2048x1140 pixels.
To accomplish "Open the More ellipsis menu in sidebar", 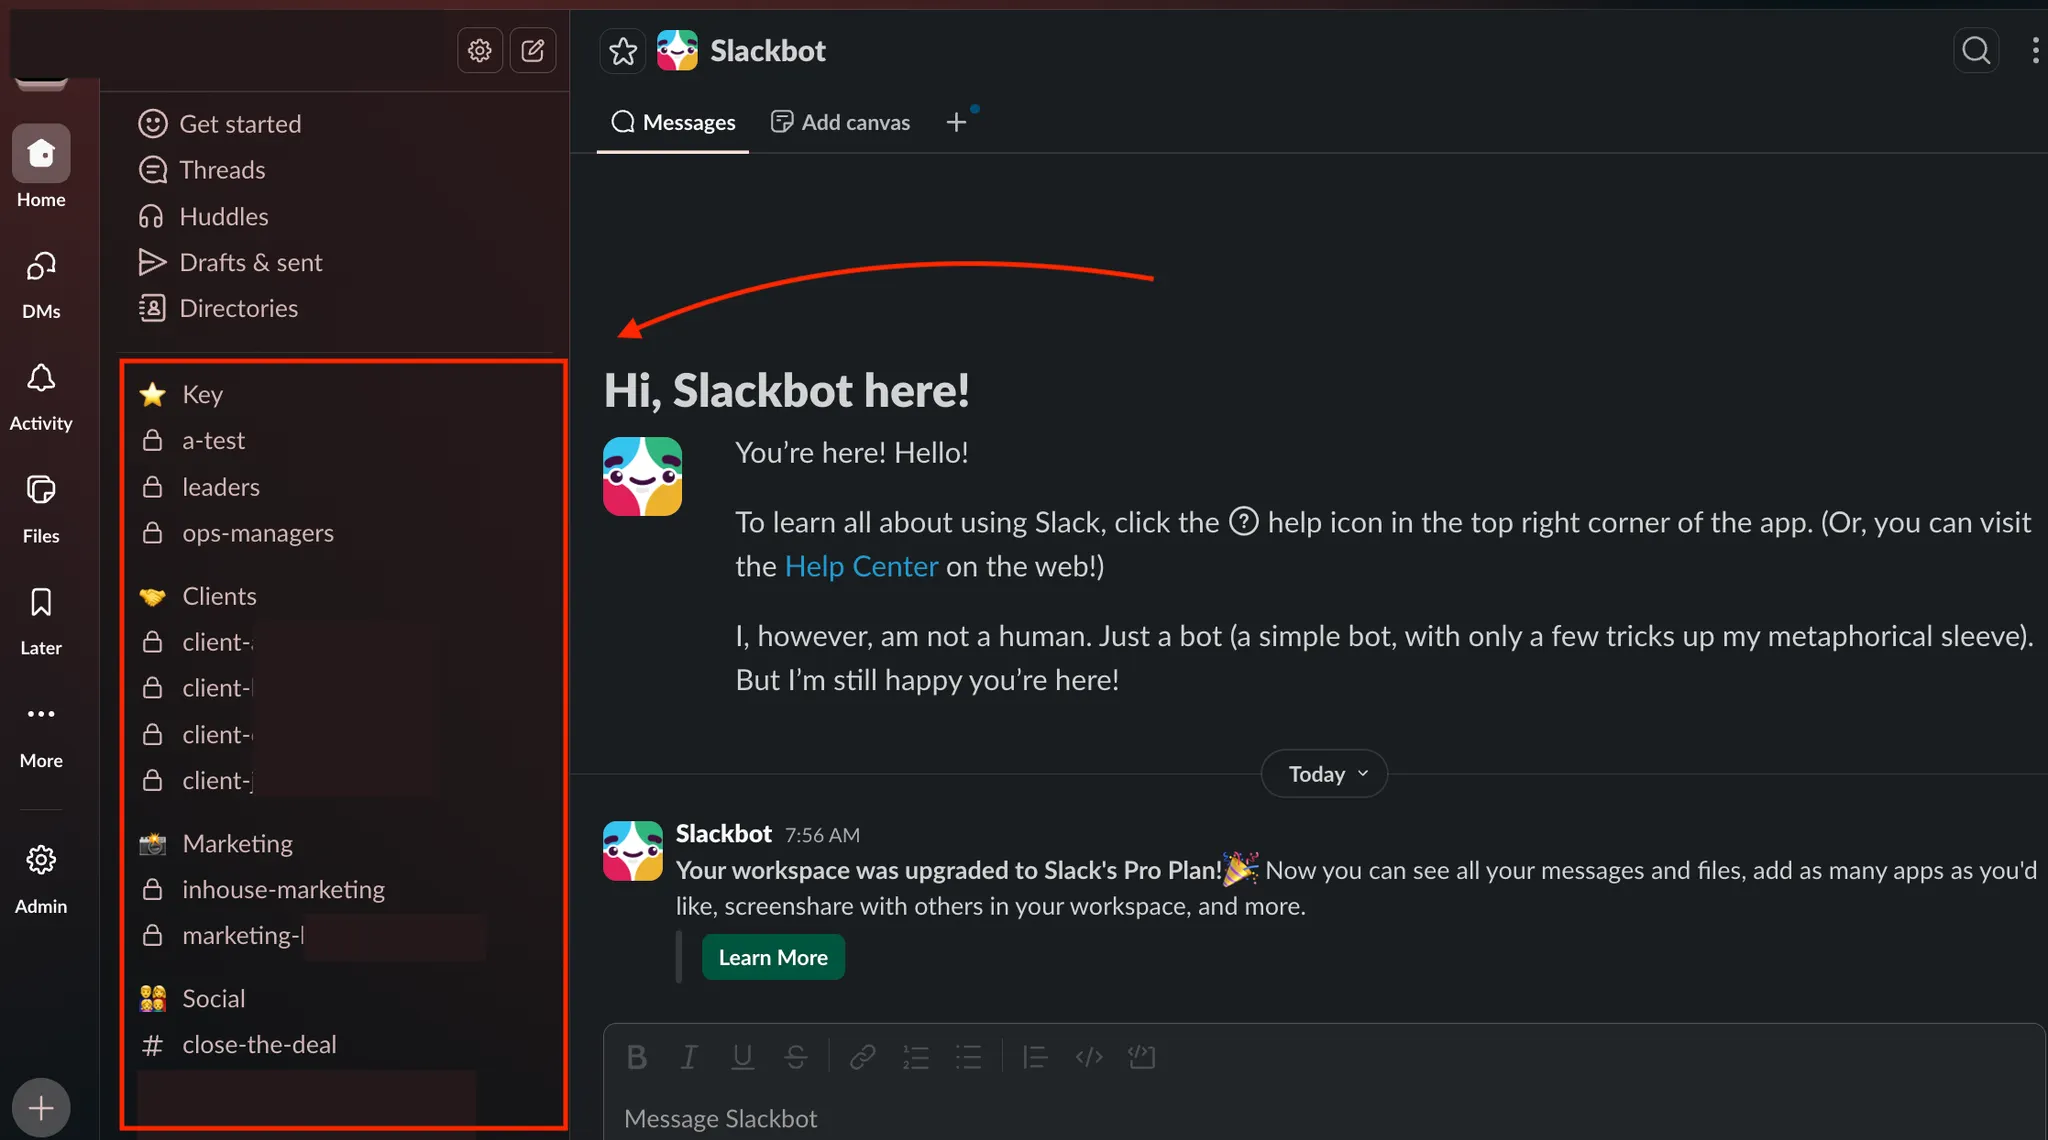I will (41, 715).
